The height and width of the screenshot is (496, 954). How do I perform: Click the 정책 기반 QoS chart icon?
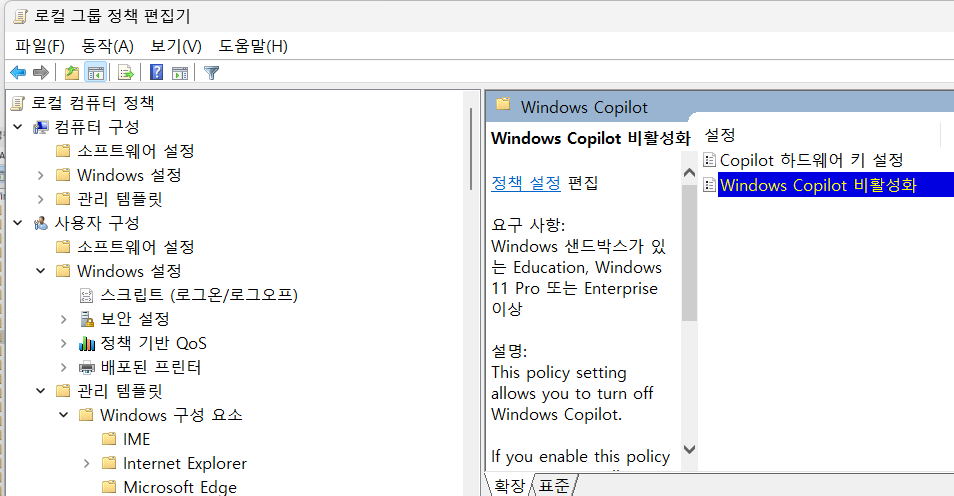87,344
